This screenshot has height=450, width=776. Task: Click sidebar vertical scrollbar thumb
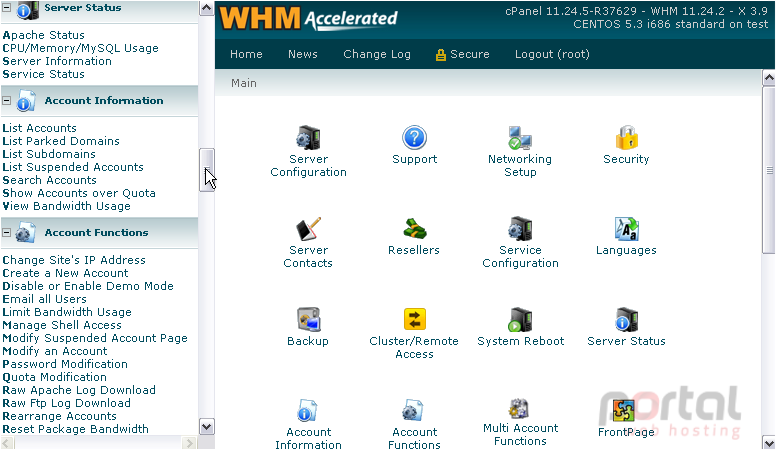point(206,170)
